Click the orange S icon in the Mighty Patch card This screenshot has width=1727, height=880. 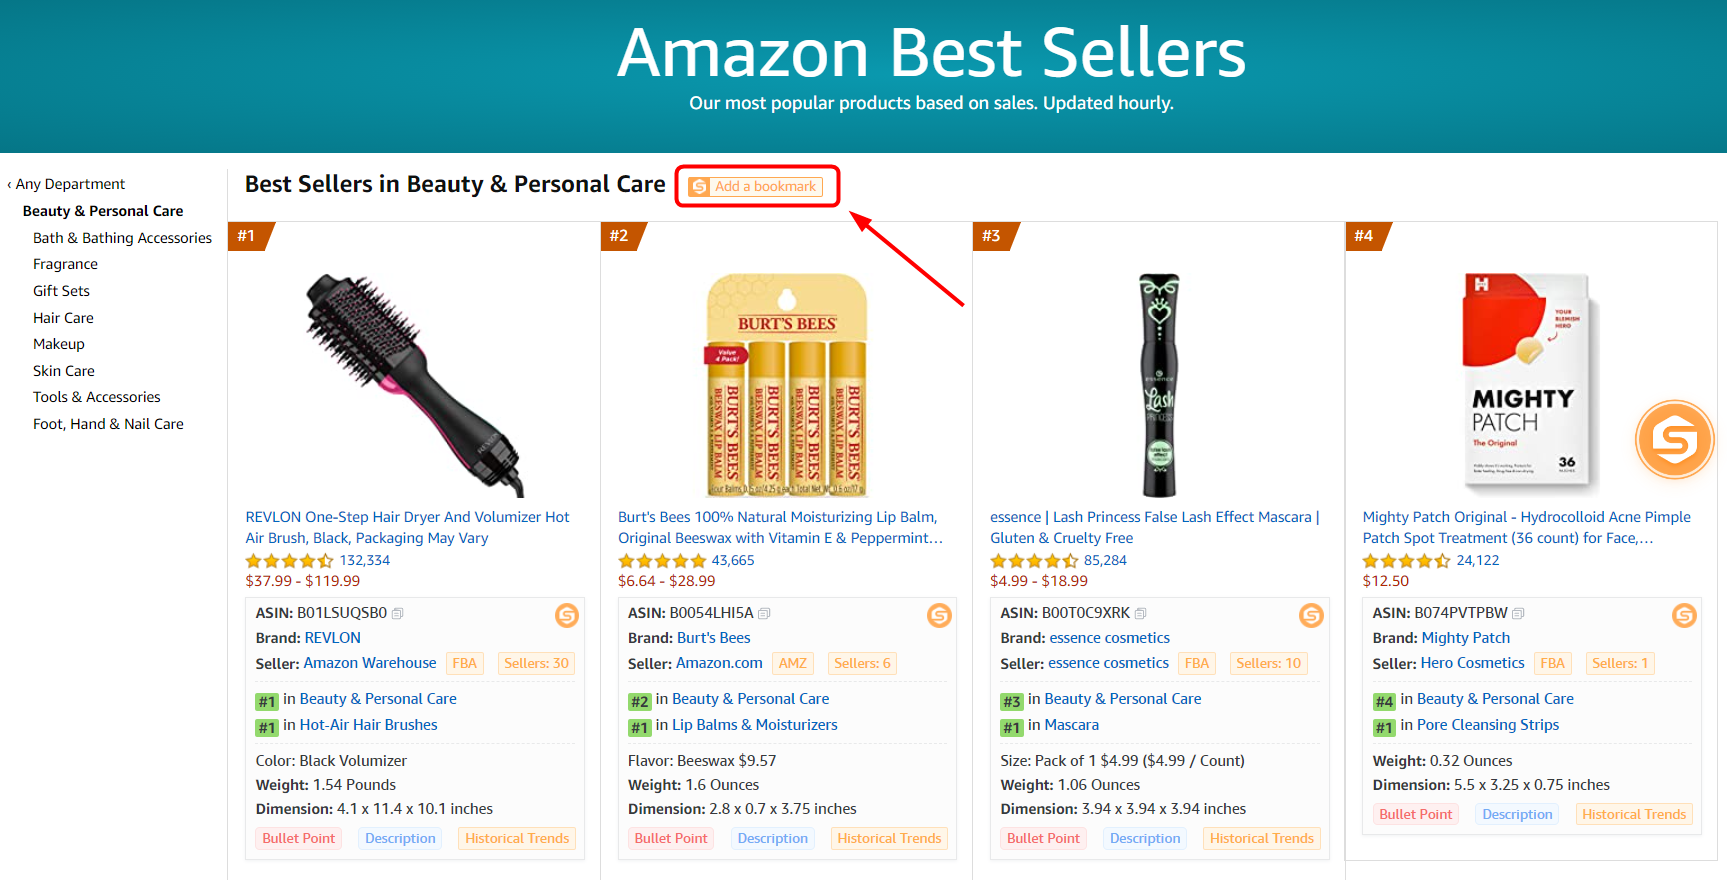(x=1684, y=616)
